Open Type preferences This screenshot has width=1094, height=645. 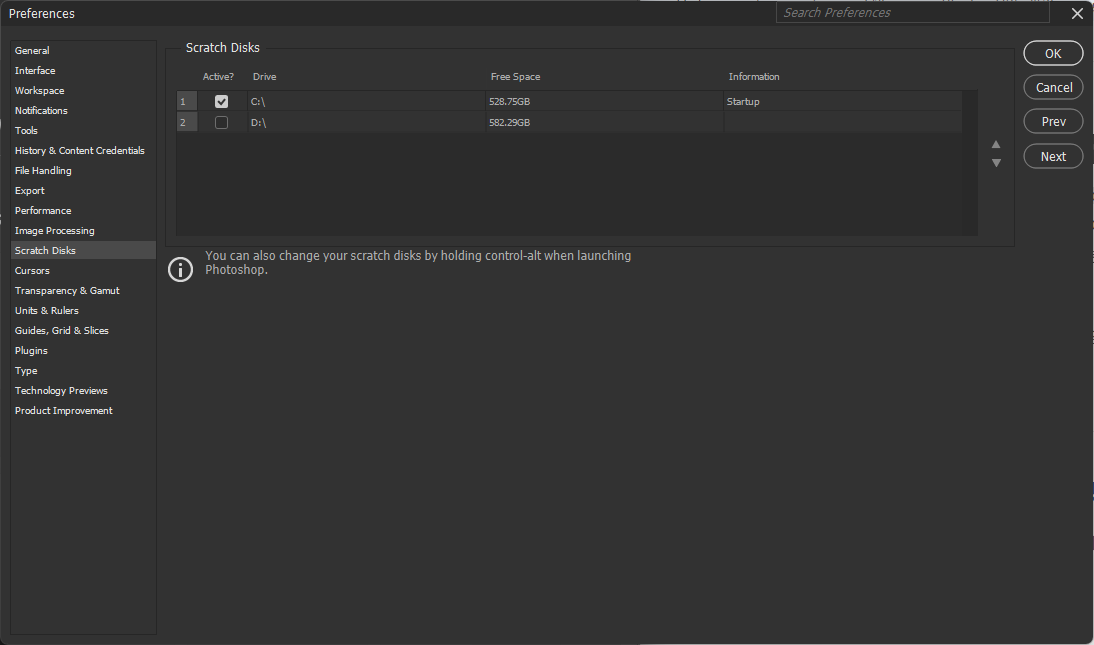pos(27,371)
